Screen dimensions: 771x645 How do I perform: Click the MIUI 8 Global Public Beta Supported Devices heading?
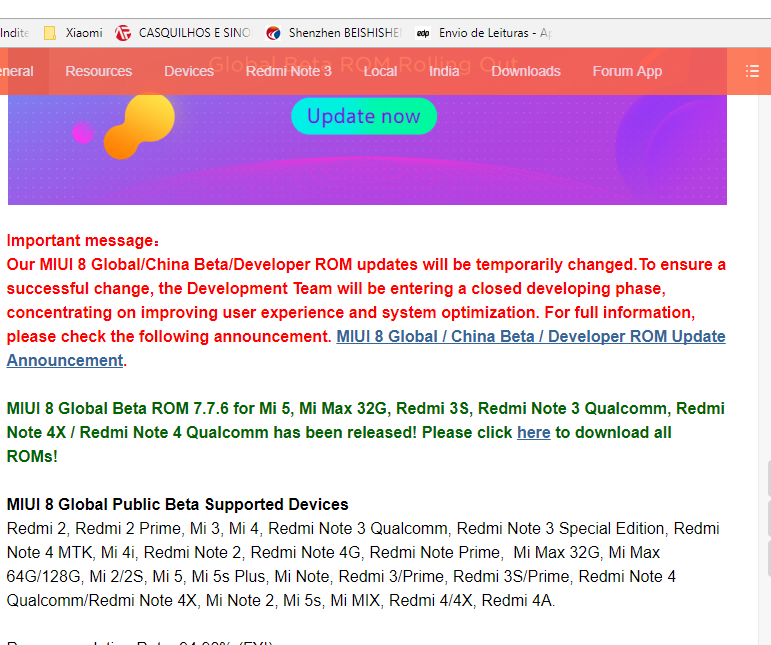(x=178, y=504)
